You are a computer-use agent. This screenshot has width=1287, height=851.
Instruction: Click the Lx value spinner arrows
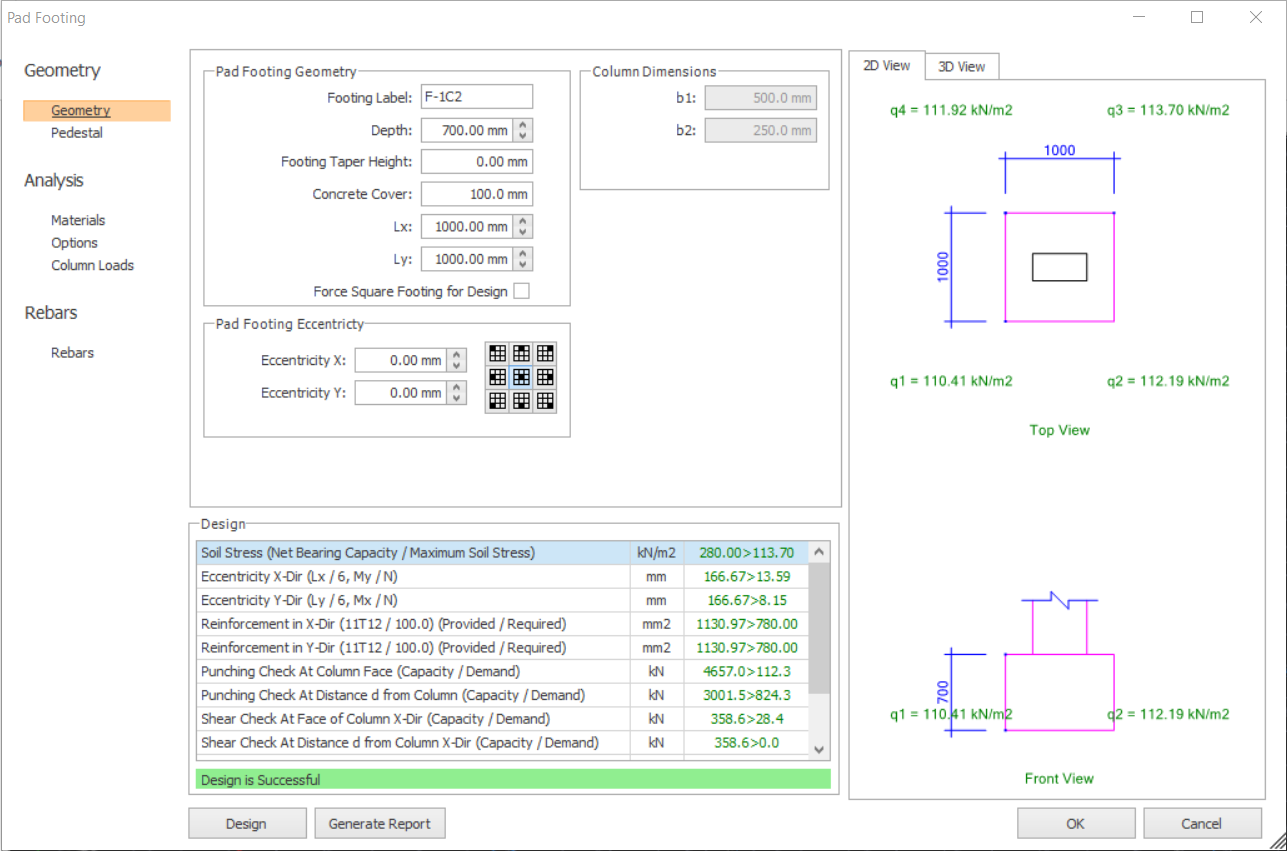525,227
